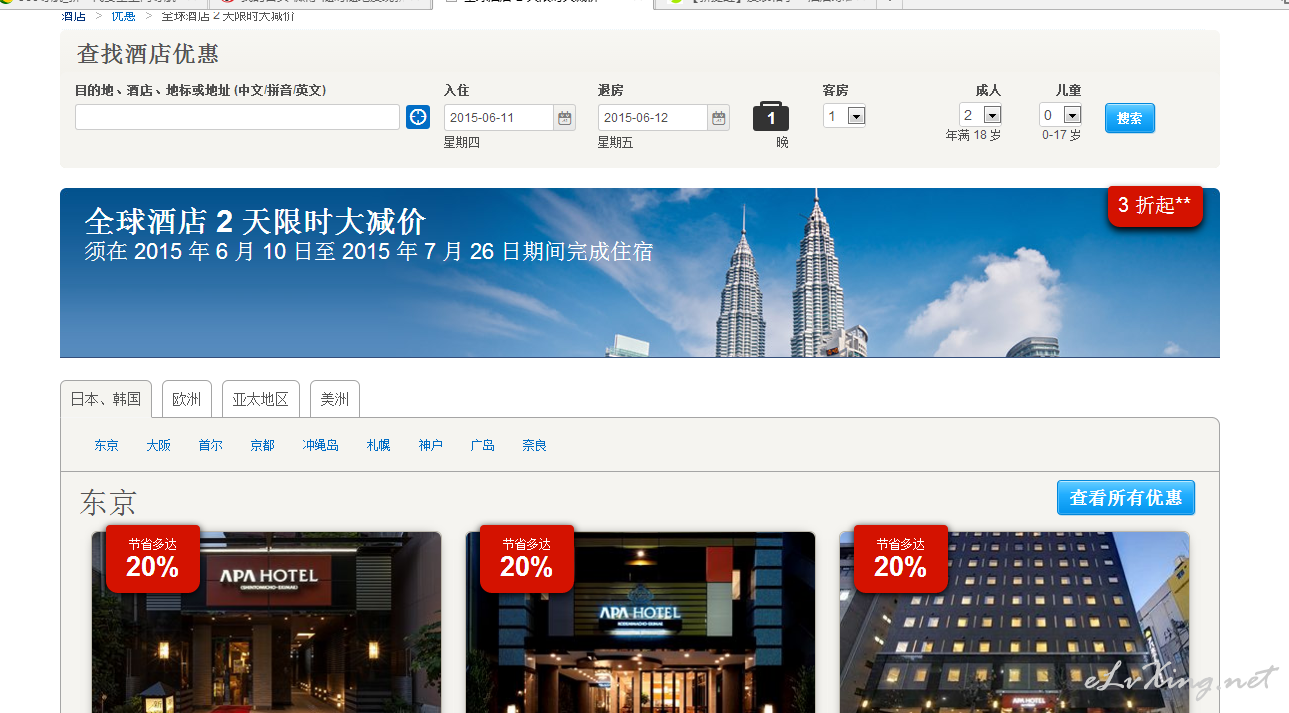1289x713 pixels.
Task: Open the 首尔 city link
Action: pos(210,446)
